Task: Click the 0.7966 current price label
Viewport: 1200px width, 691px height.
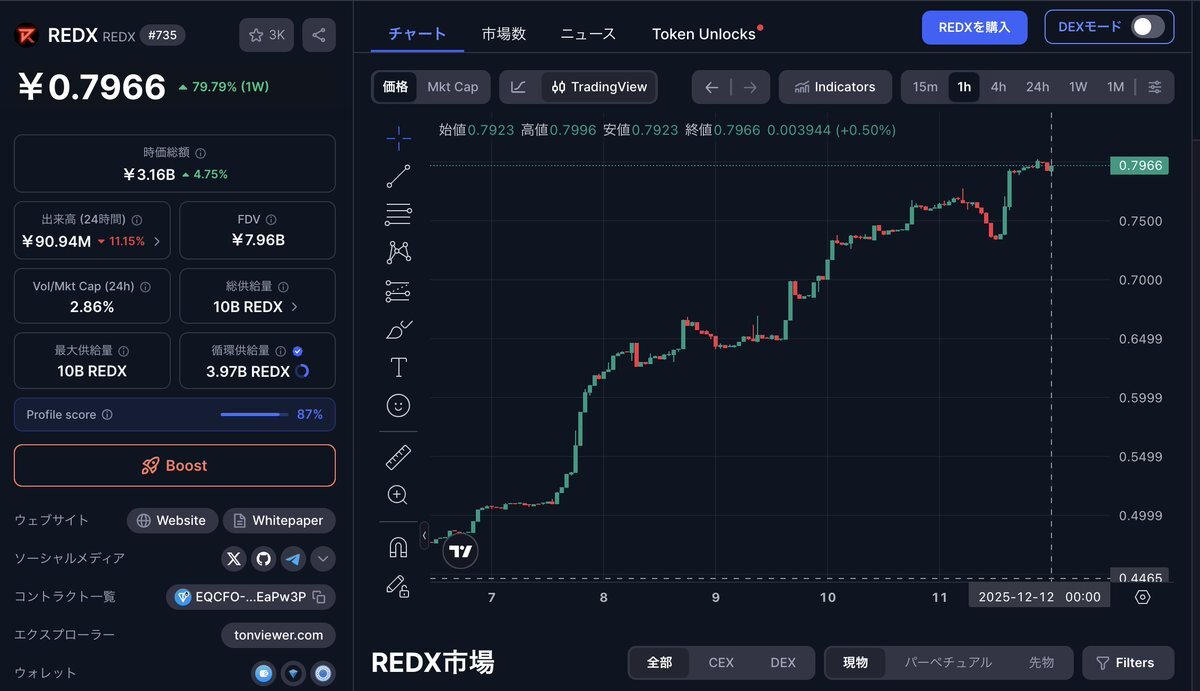Action: (1139, 165)
